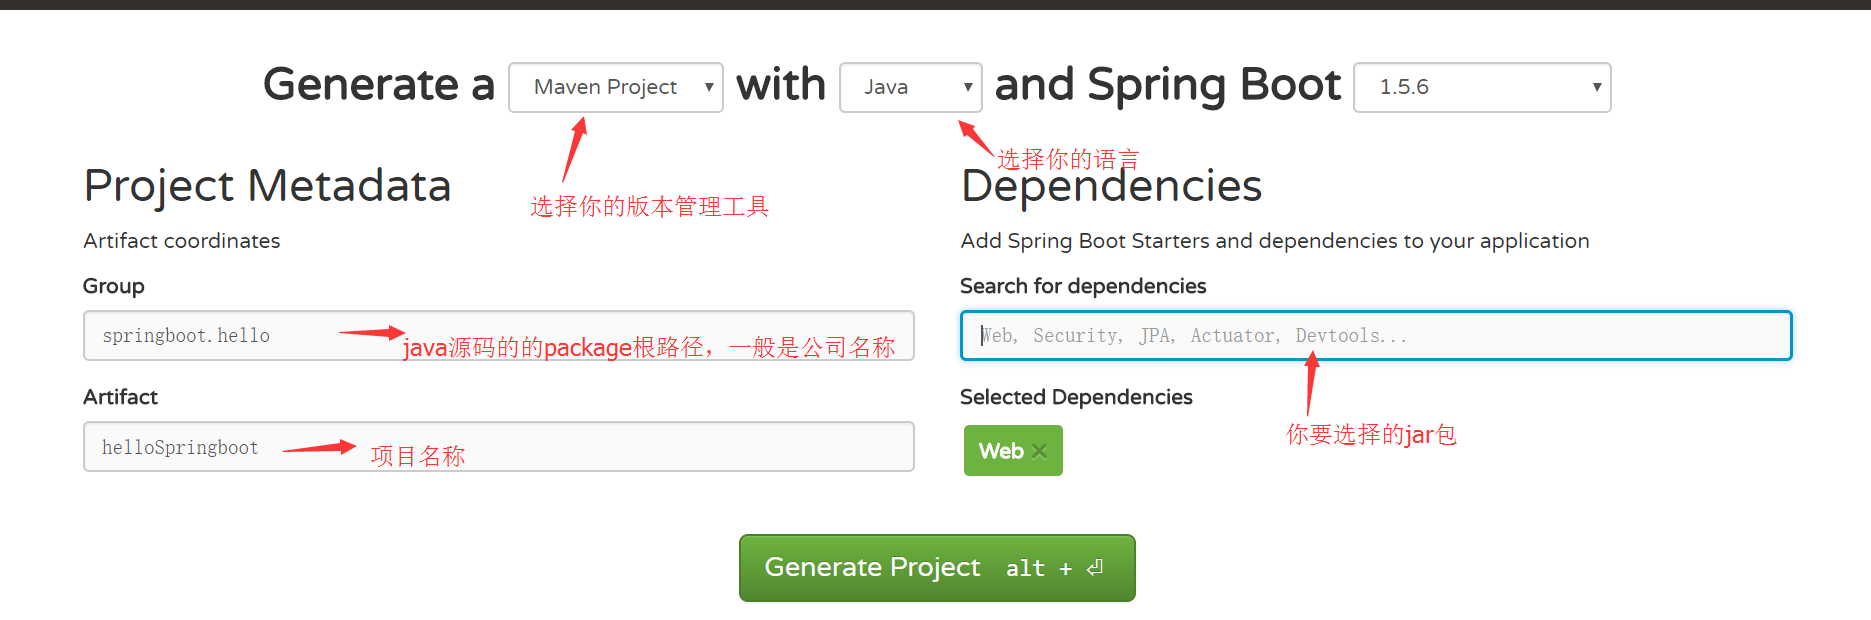Click the Selected Dependencies label
This screenshot has height=620, width=1871.
click(x=1076, y=397)
